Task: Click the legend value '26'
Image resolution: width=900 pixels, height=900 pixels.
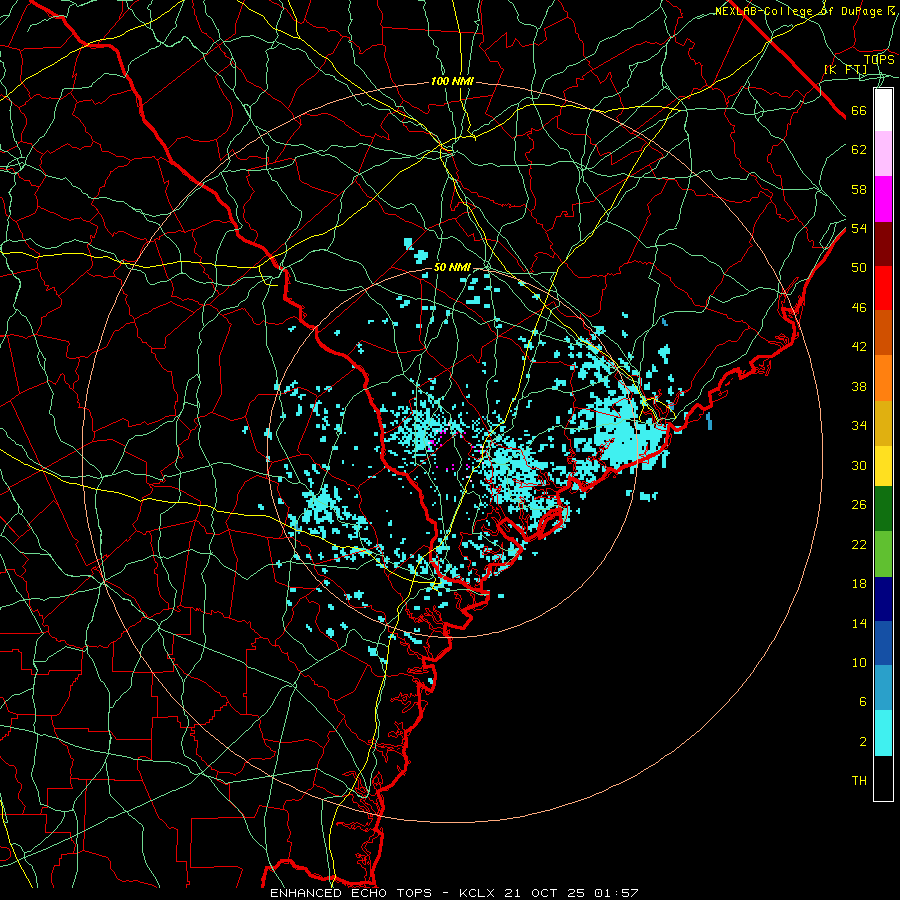Action: click(859, 505)
